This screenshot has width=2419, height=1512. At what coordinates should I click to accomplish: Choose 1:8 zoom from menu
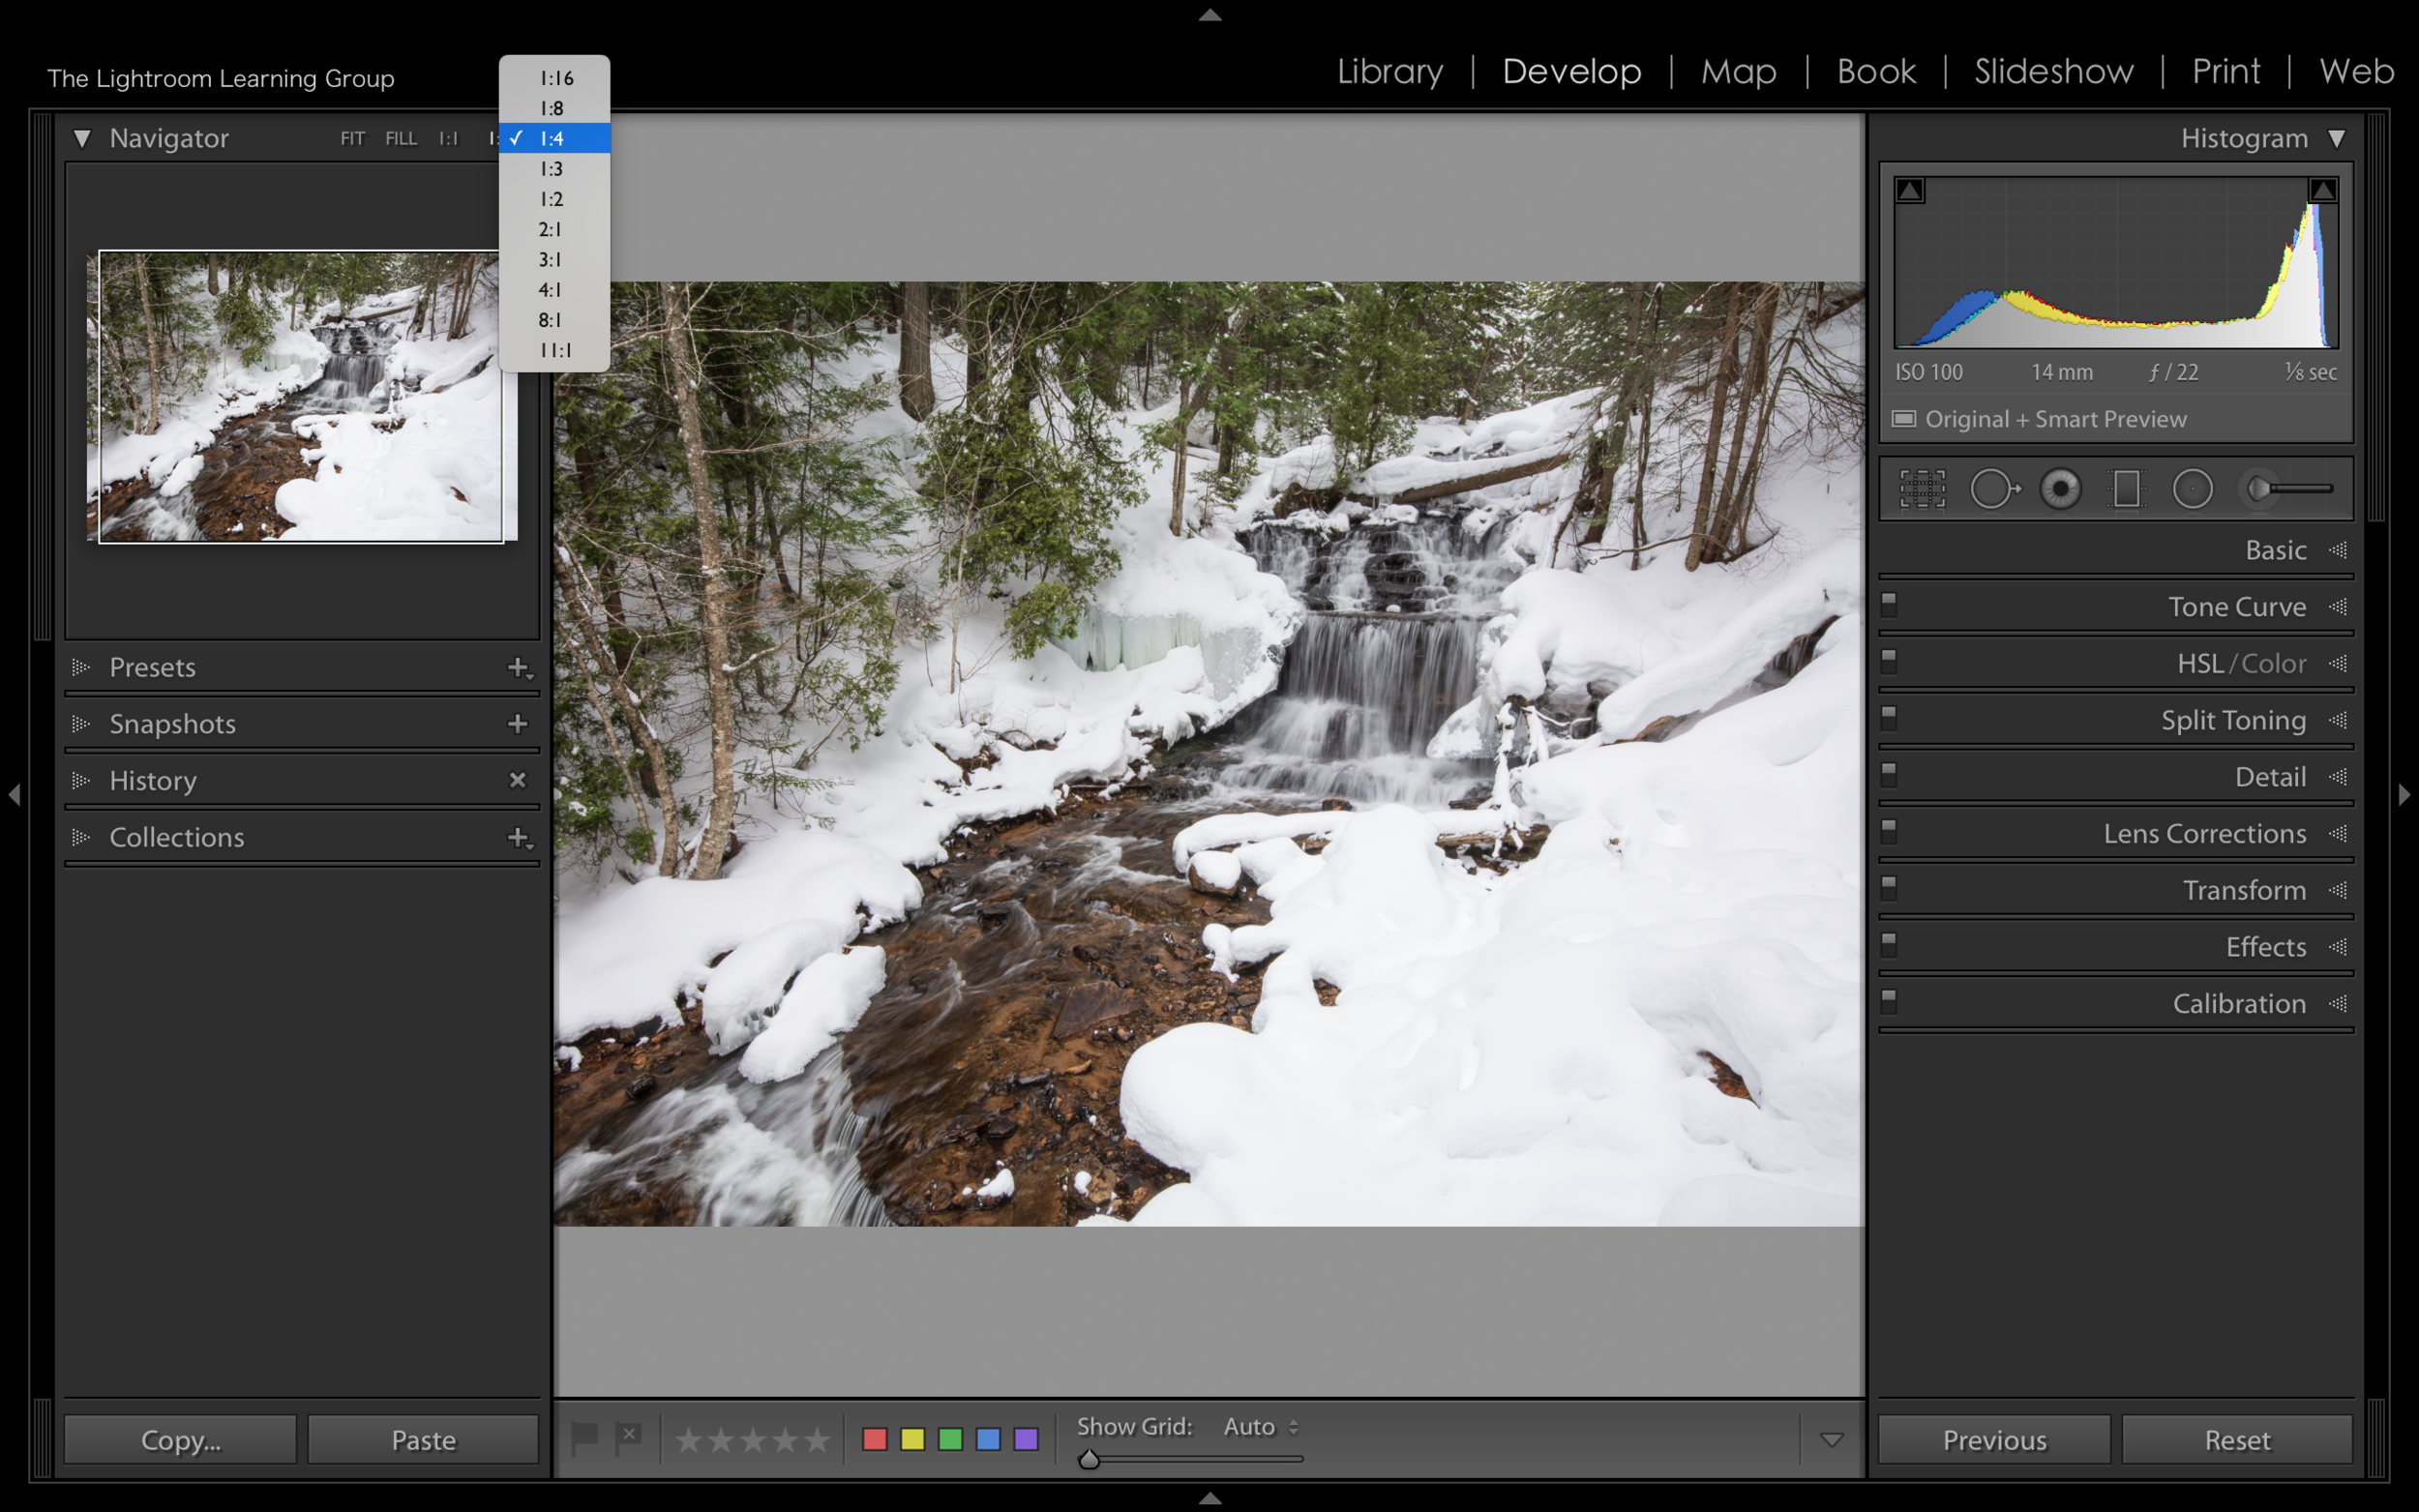click(555, 108)
